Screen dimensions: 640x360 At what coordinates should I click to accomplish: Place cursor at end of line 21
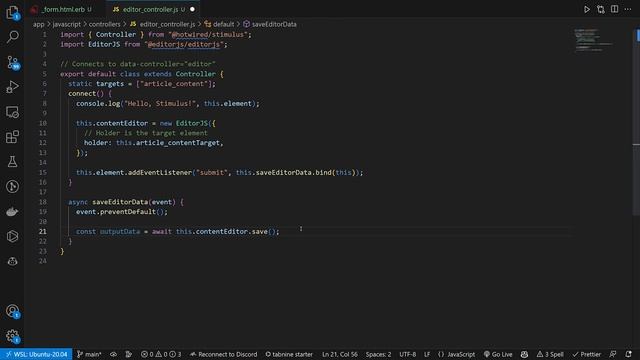click(x=280, y=231)
